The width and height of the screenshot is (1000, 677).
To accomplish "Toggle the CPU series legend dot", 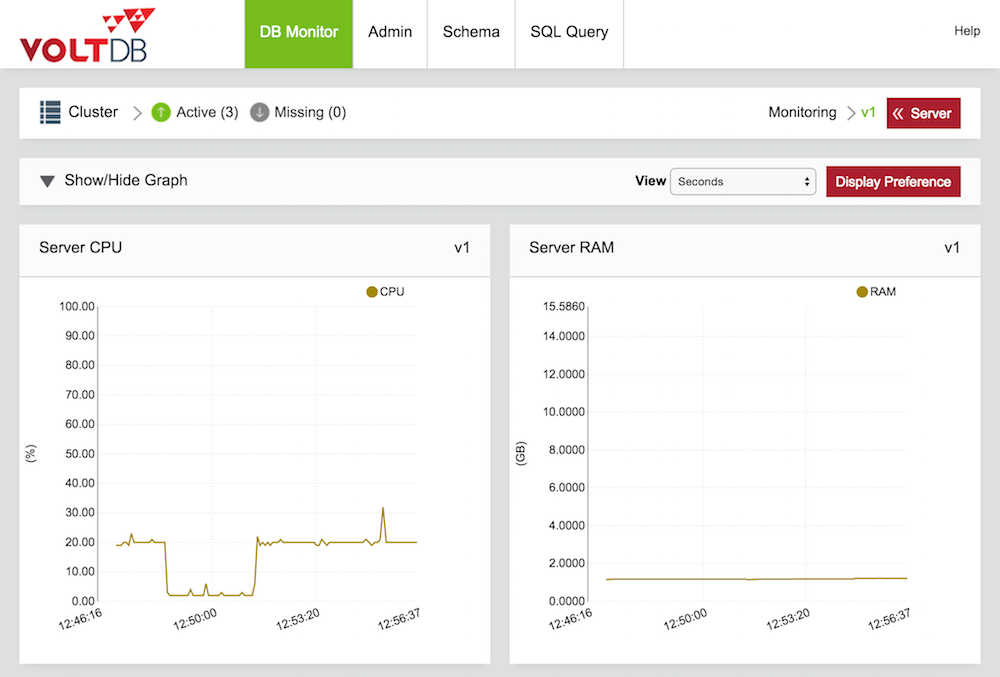I will [x=372, y=292].
